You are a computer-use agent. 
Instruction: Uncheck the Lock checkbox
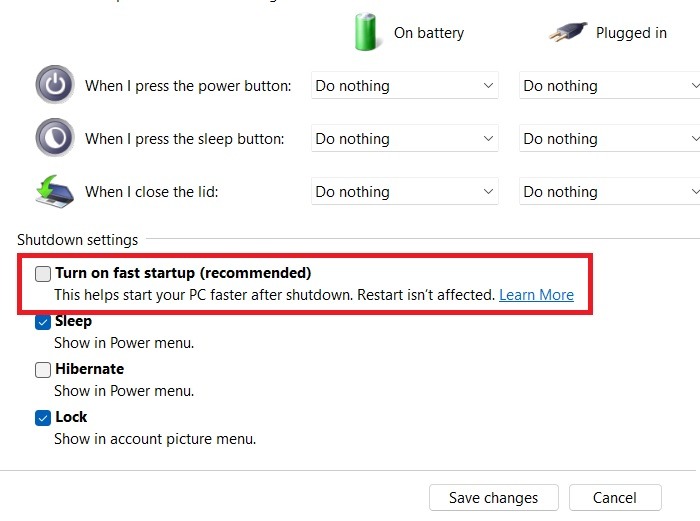pyautogui.click(x=43, y=418)
